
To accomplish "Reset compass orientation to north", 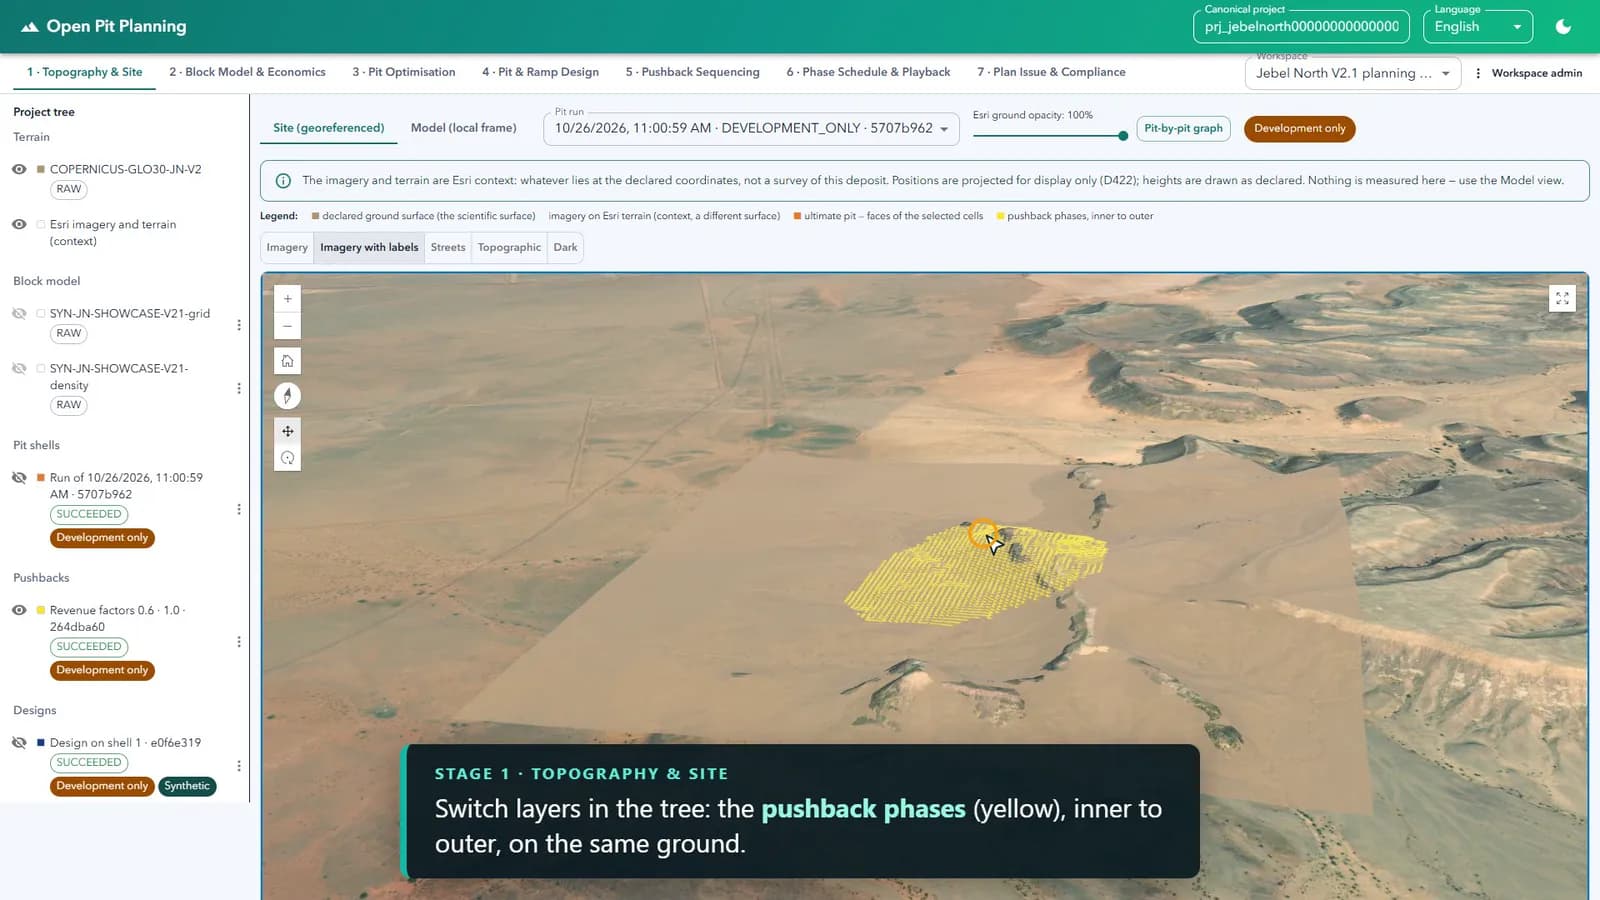I will tap(287, 396).
